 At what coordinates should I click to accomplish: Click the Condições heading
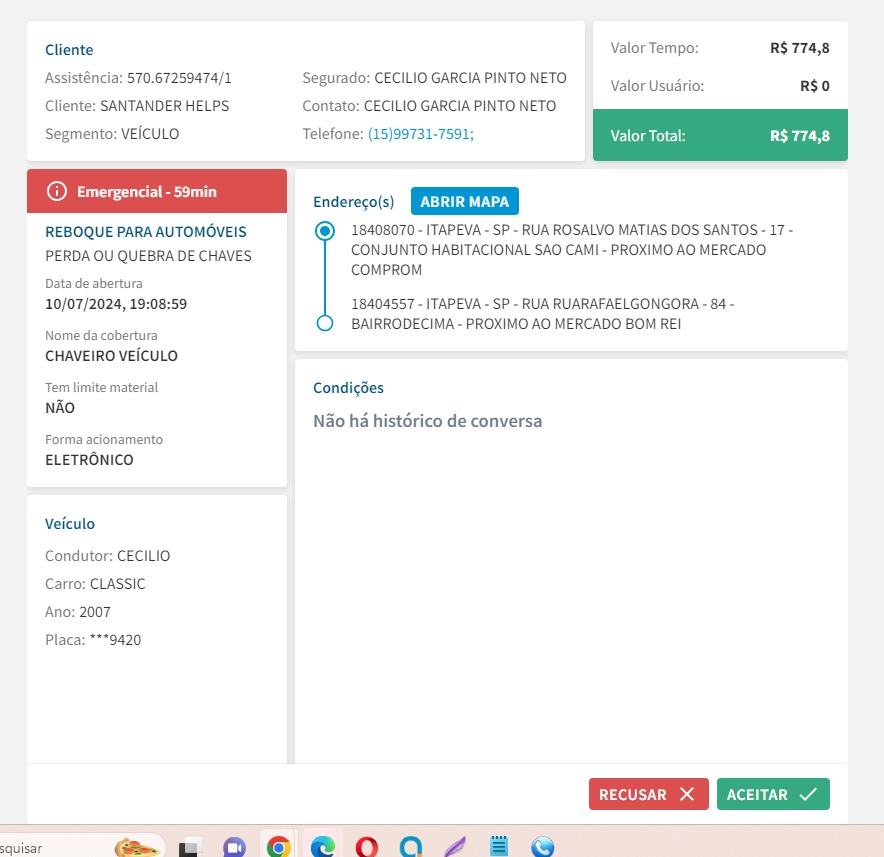coord(348,388)
